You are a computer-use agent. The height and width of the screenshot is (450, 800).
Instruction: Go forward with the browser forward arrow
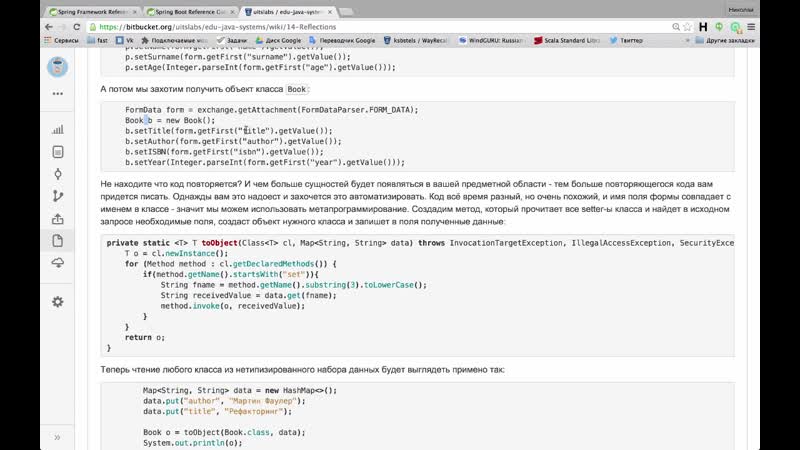(x=62, y=27)
